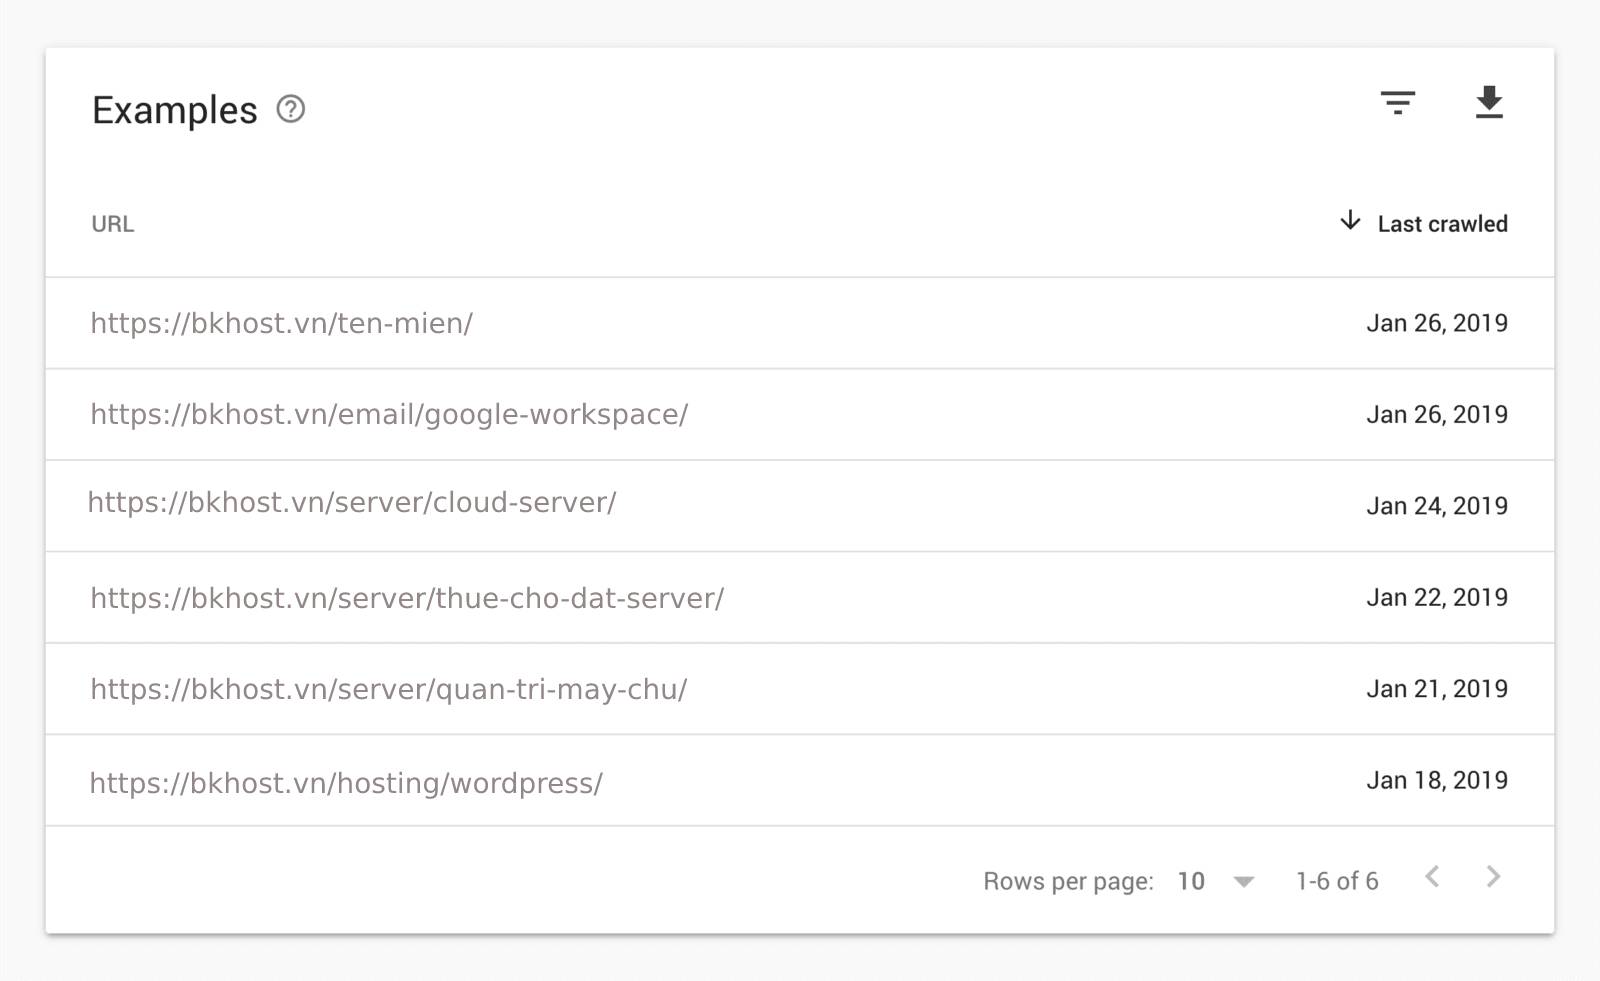
Task: Click the 1-6 of 6 page indicator
Action: point(1337,881)
